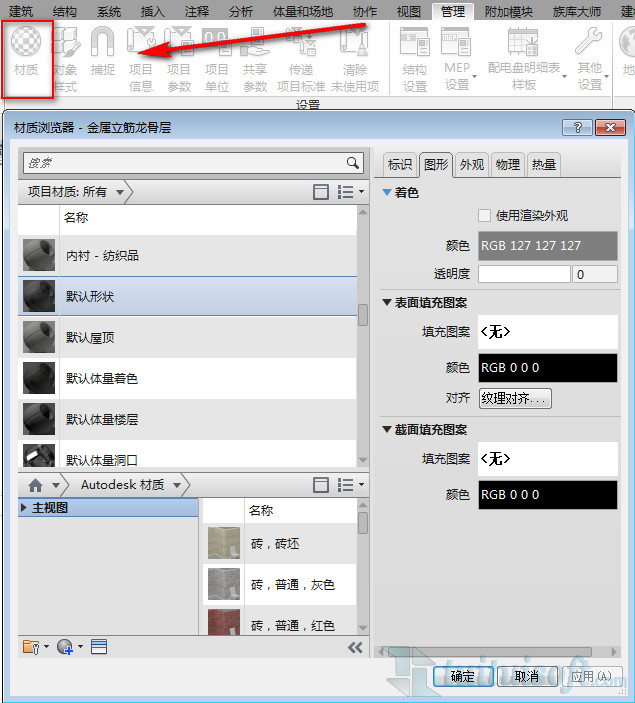This screenshot has width=635, height=703.
Task: Collapse the 着色 section
Action: [x=387, y=192]
